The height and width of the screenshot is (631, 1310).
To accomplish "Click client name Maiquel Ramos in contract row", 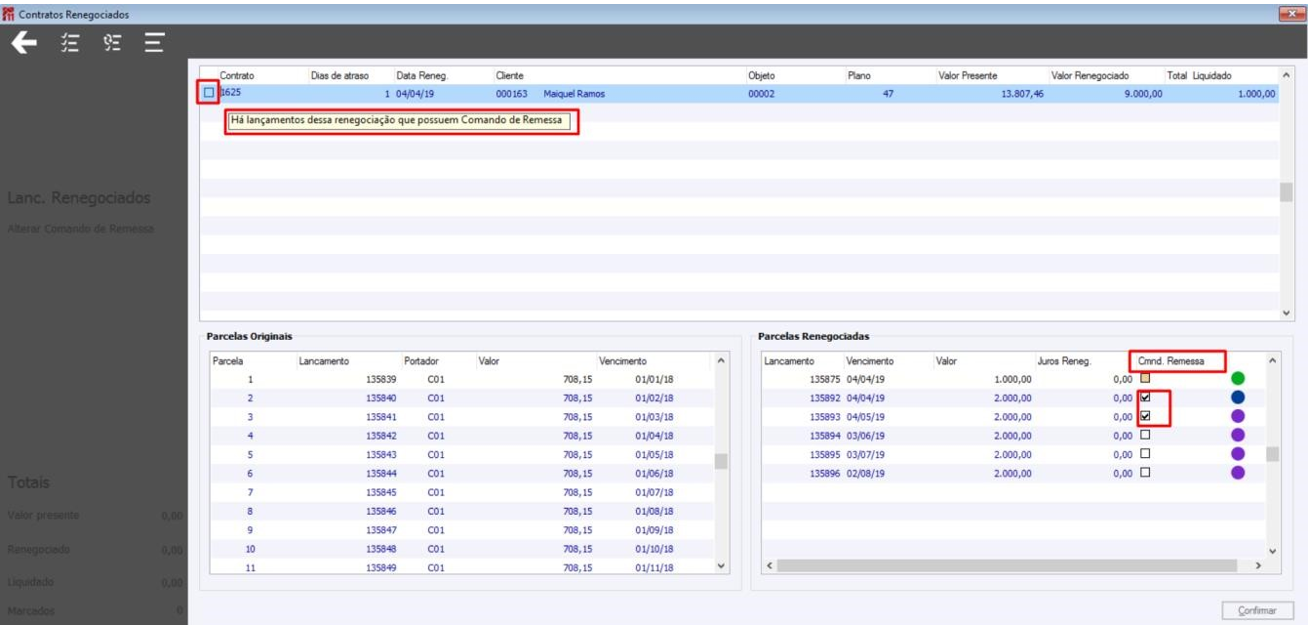I will [x=573, y=94].
